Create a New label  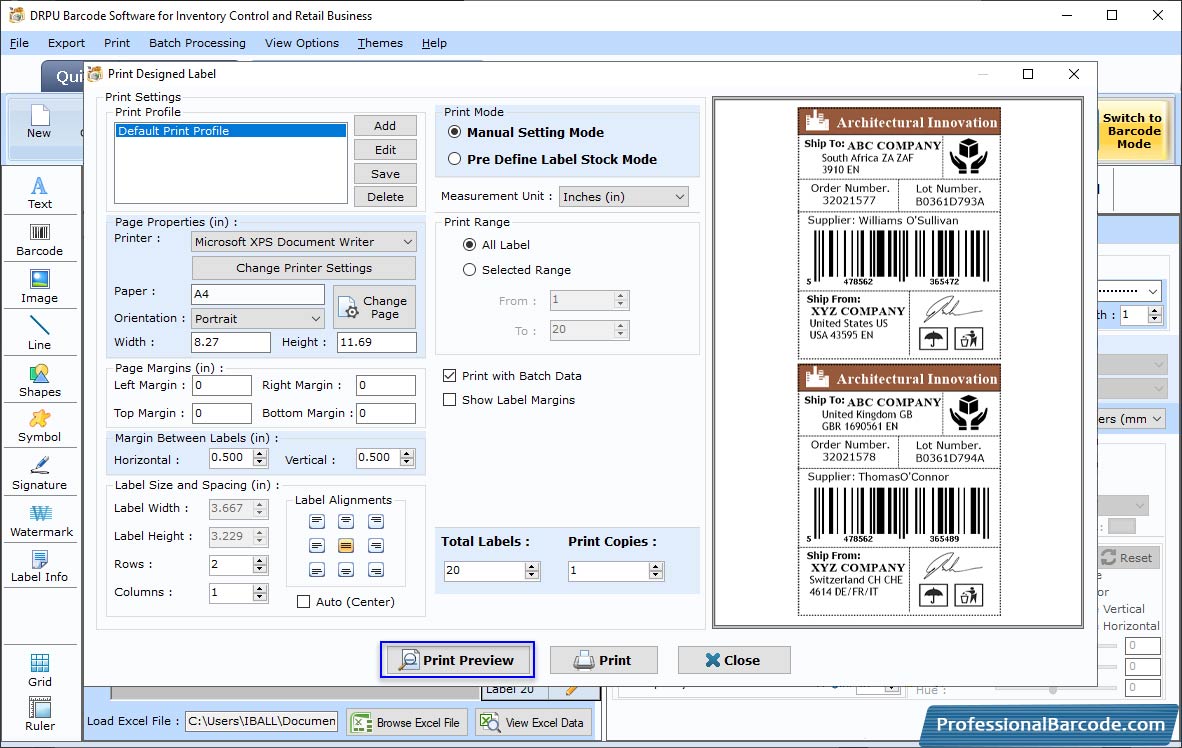[39, 122]
